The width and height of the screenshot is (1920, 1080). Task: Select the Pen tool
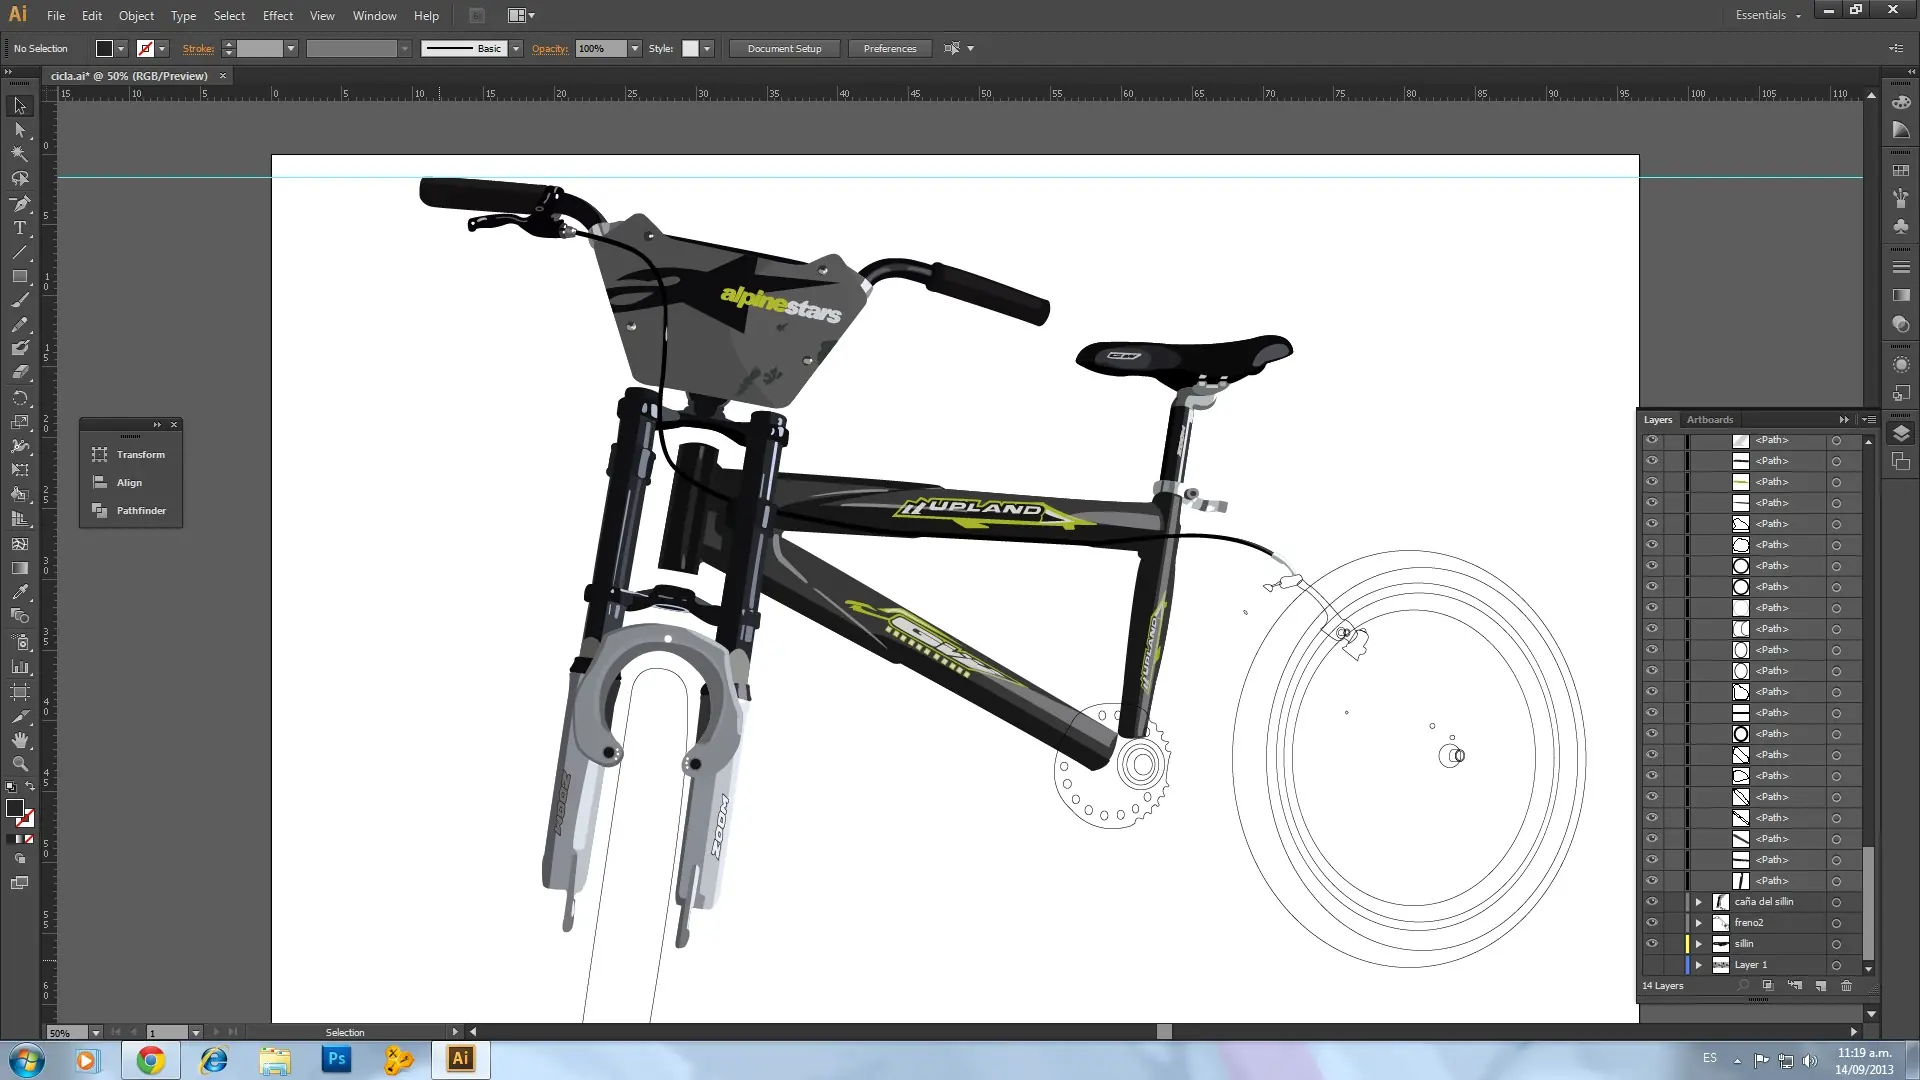(19, 204)
